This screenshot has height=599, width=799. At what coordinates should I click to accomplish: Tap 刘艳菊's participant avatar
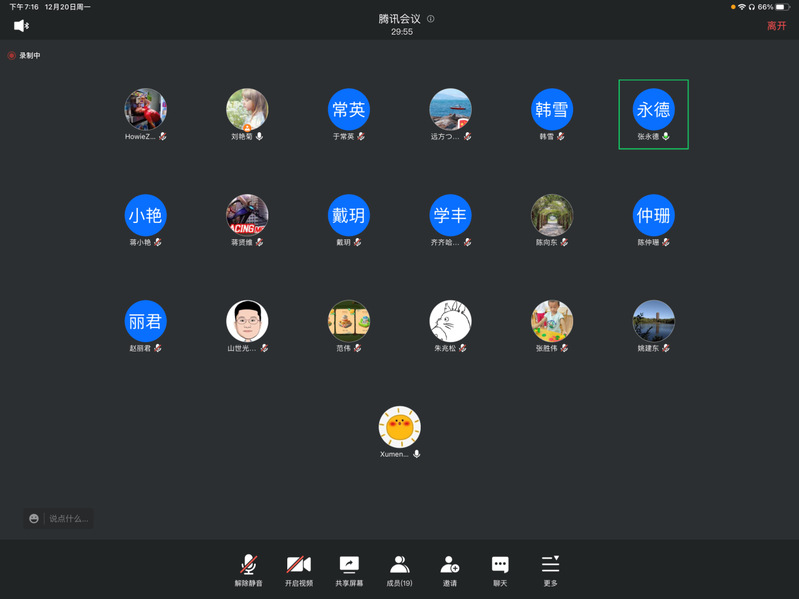(x=247, y=109)
